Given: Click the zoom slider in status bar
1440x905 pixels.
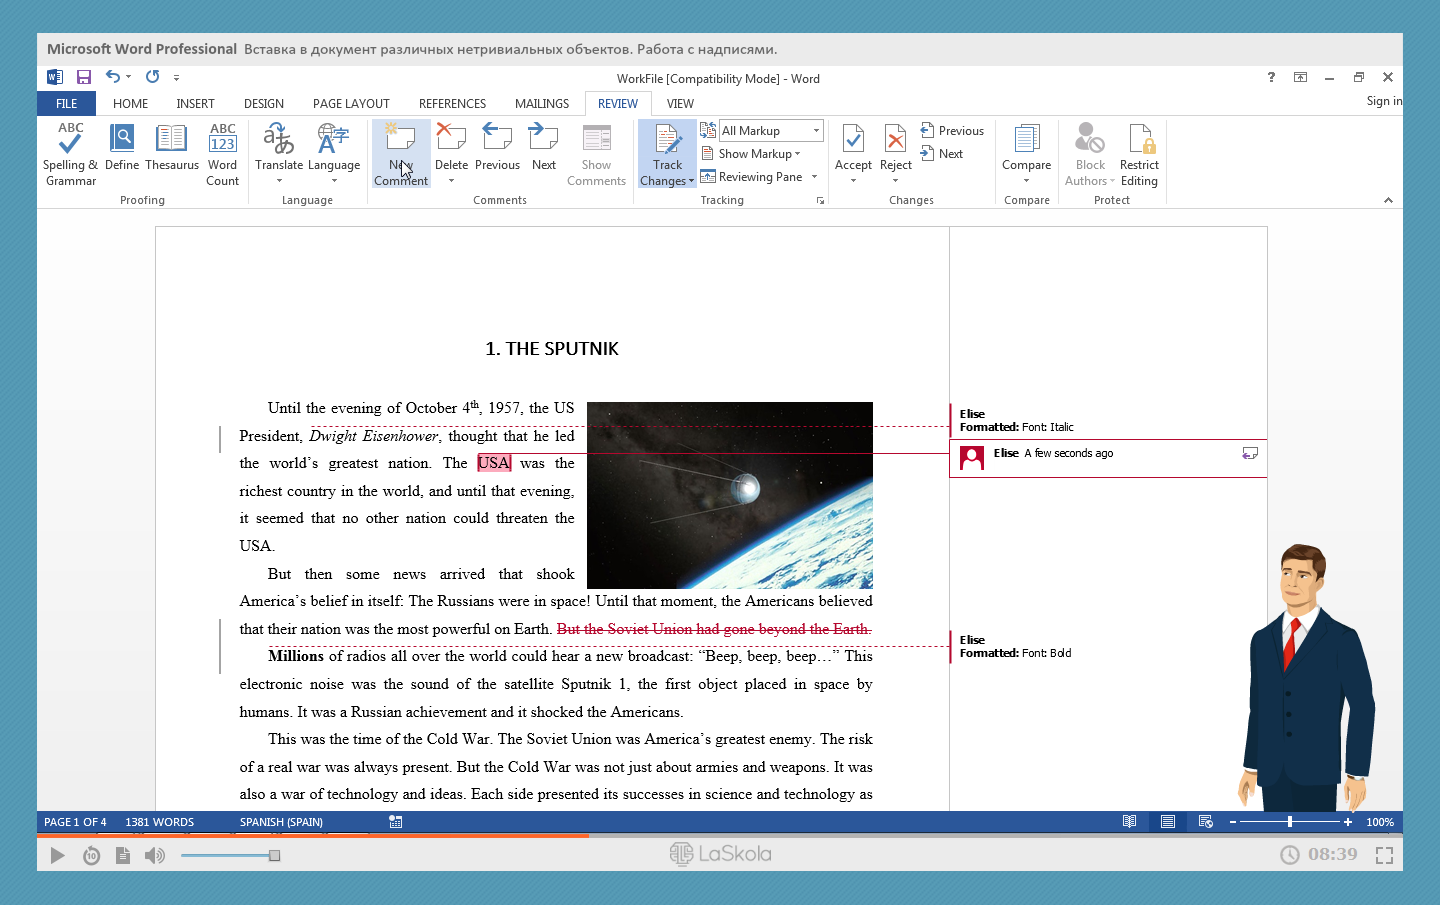Looking at the screenshot, I should point(1290,822).
